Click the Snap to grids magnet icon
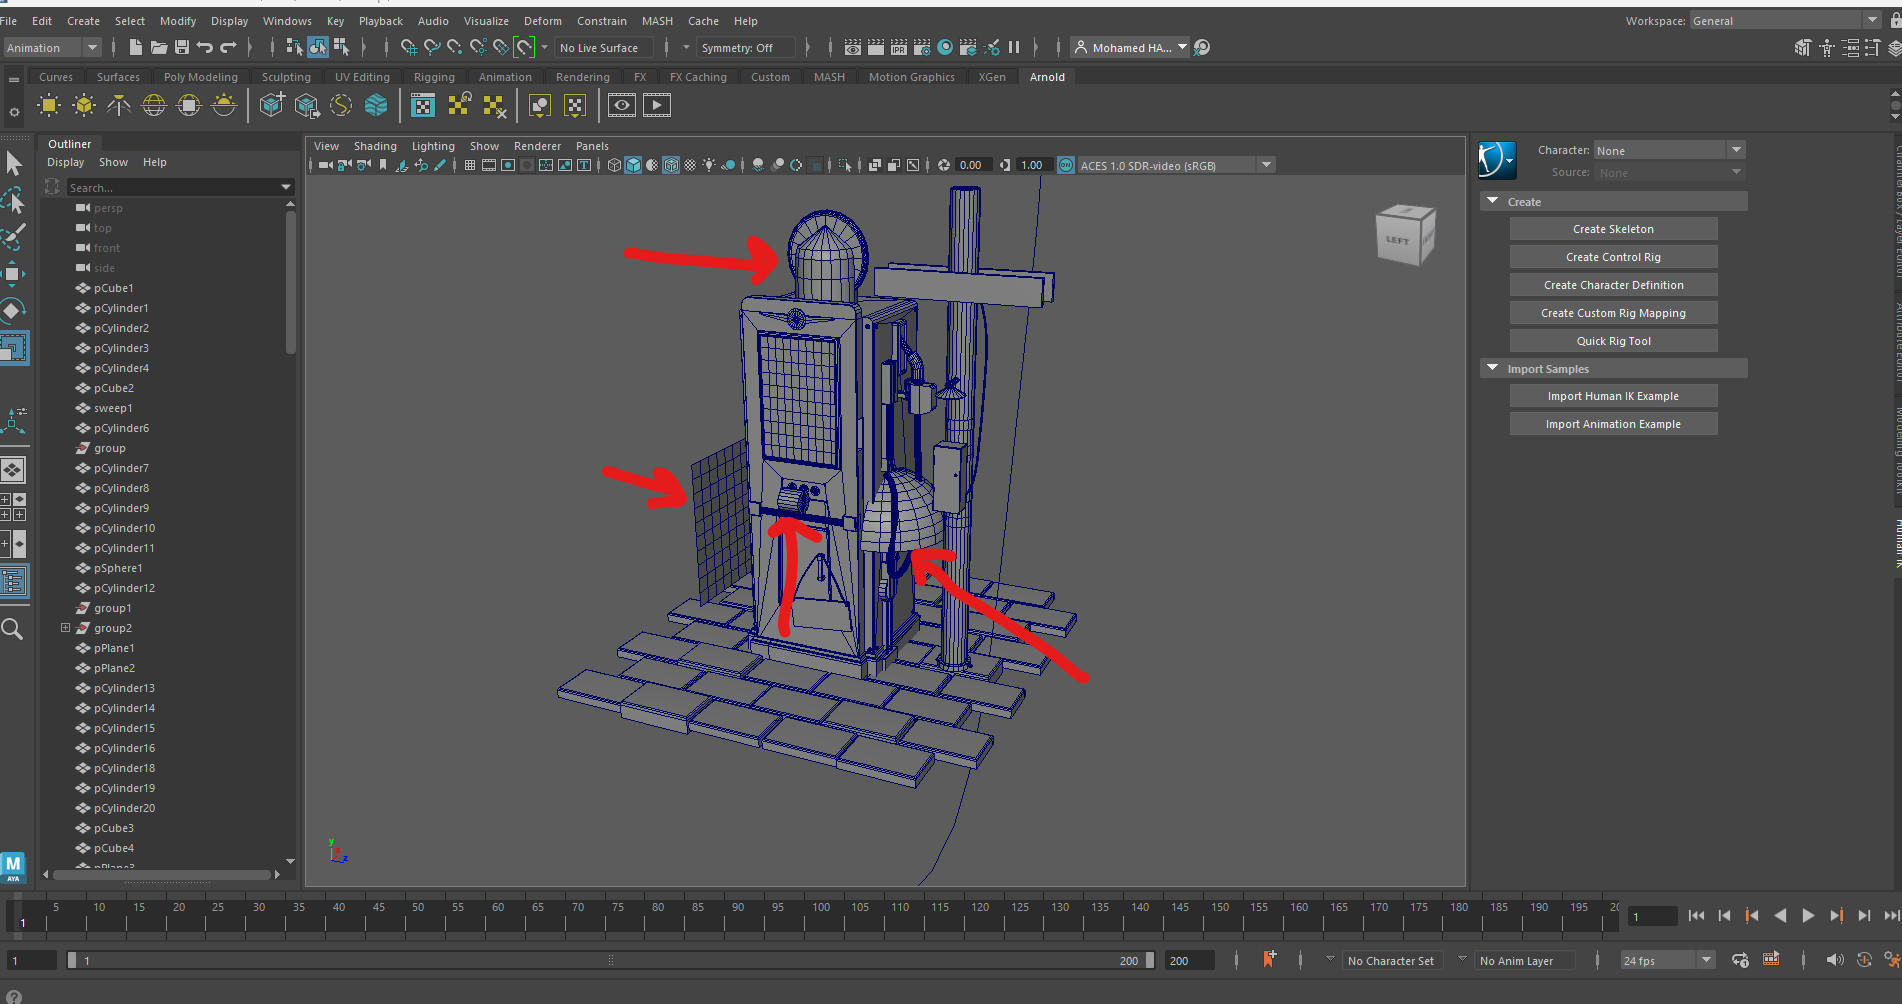This screenshot has height=1004, width=1902. pos(408,46)
